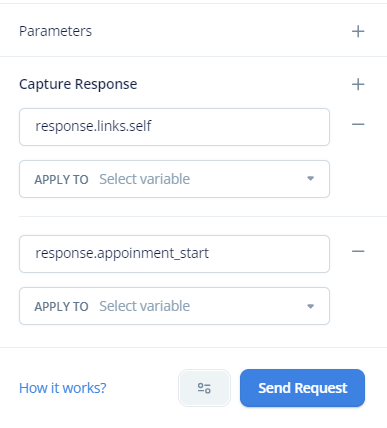387x428 pixels.
Task: Click the APPLY TO label below response.links.self
Action: (x=61, y=180)
